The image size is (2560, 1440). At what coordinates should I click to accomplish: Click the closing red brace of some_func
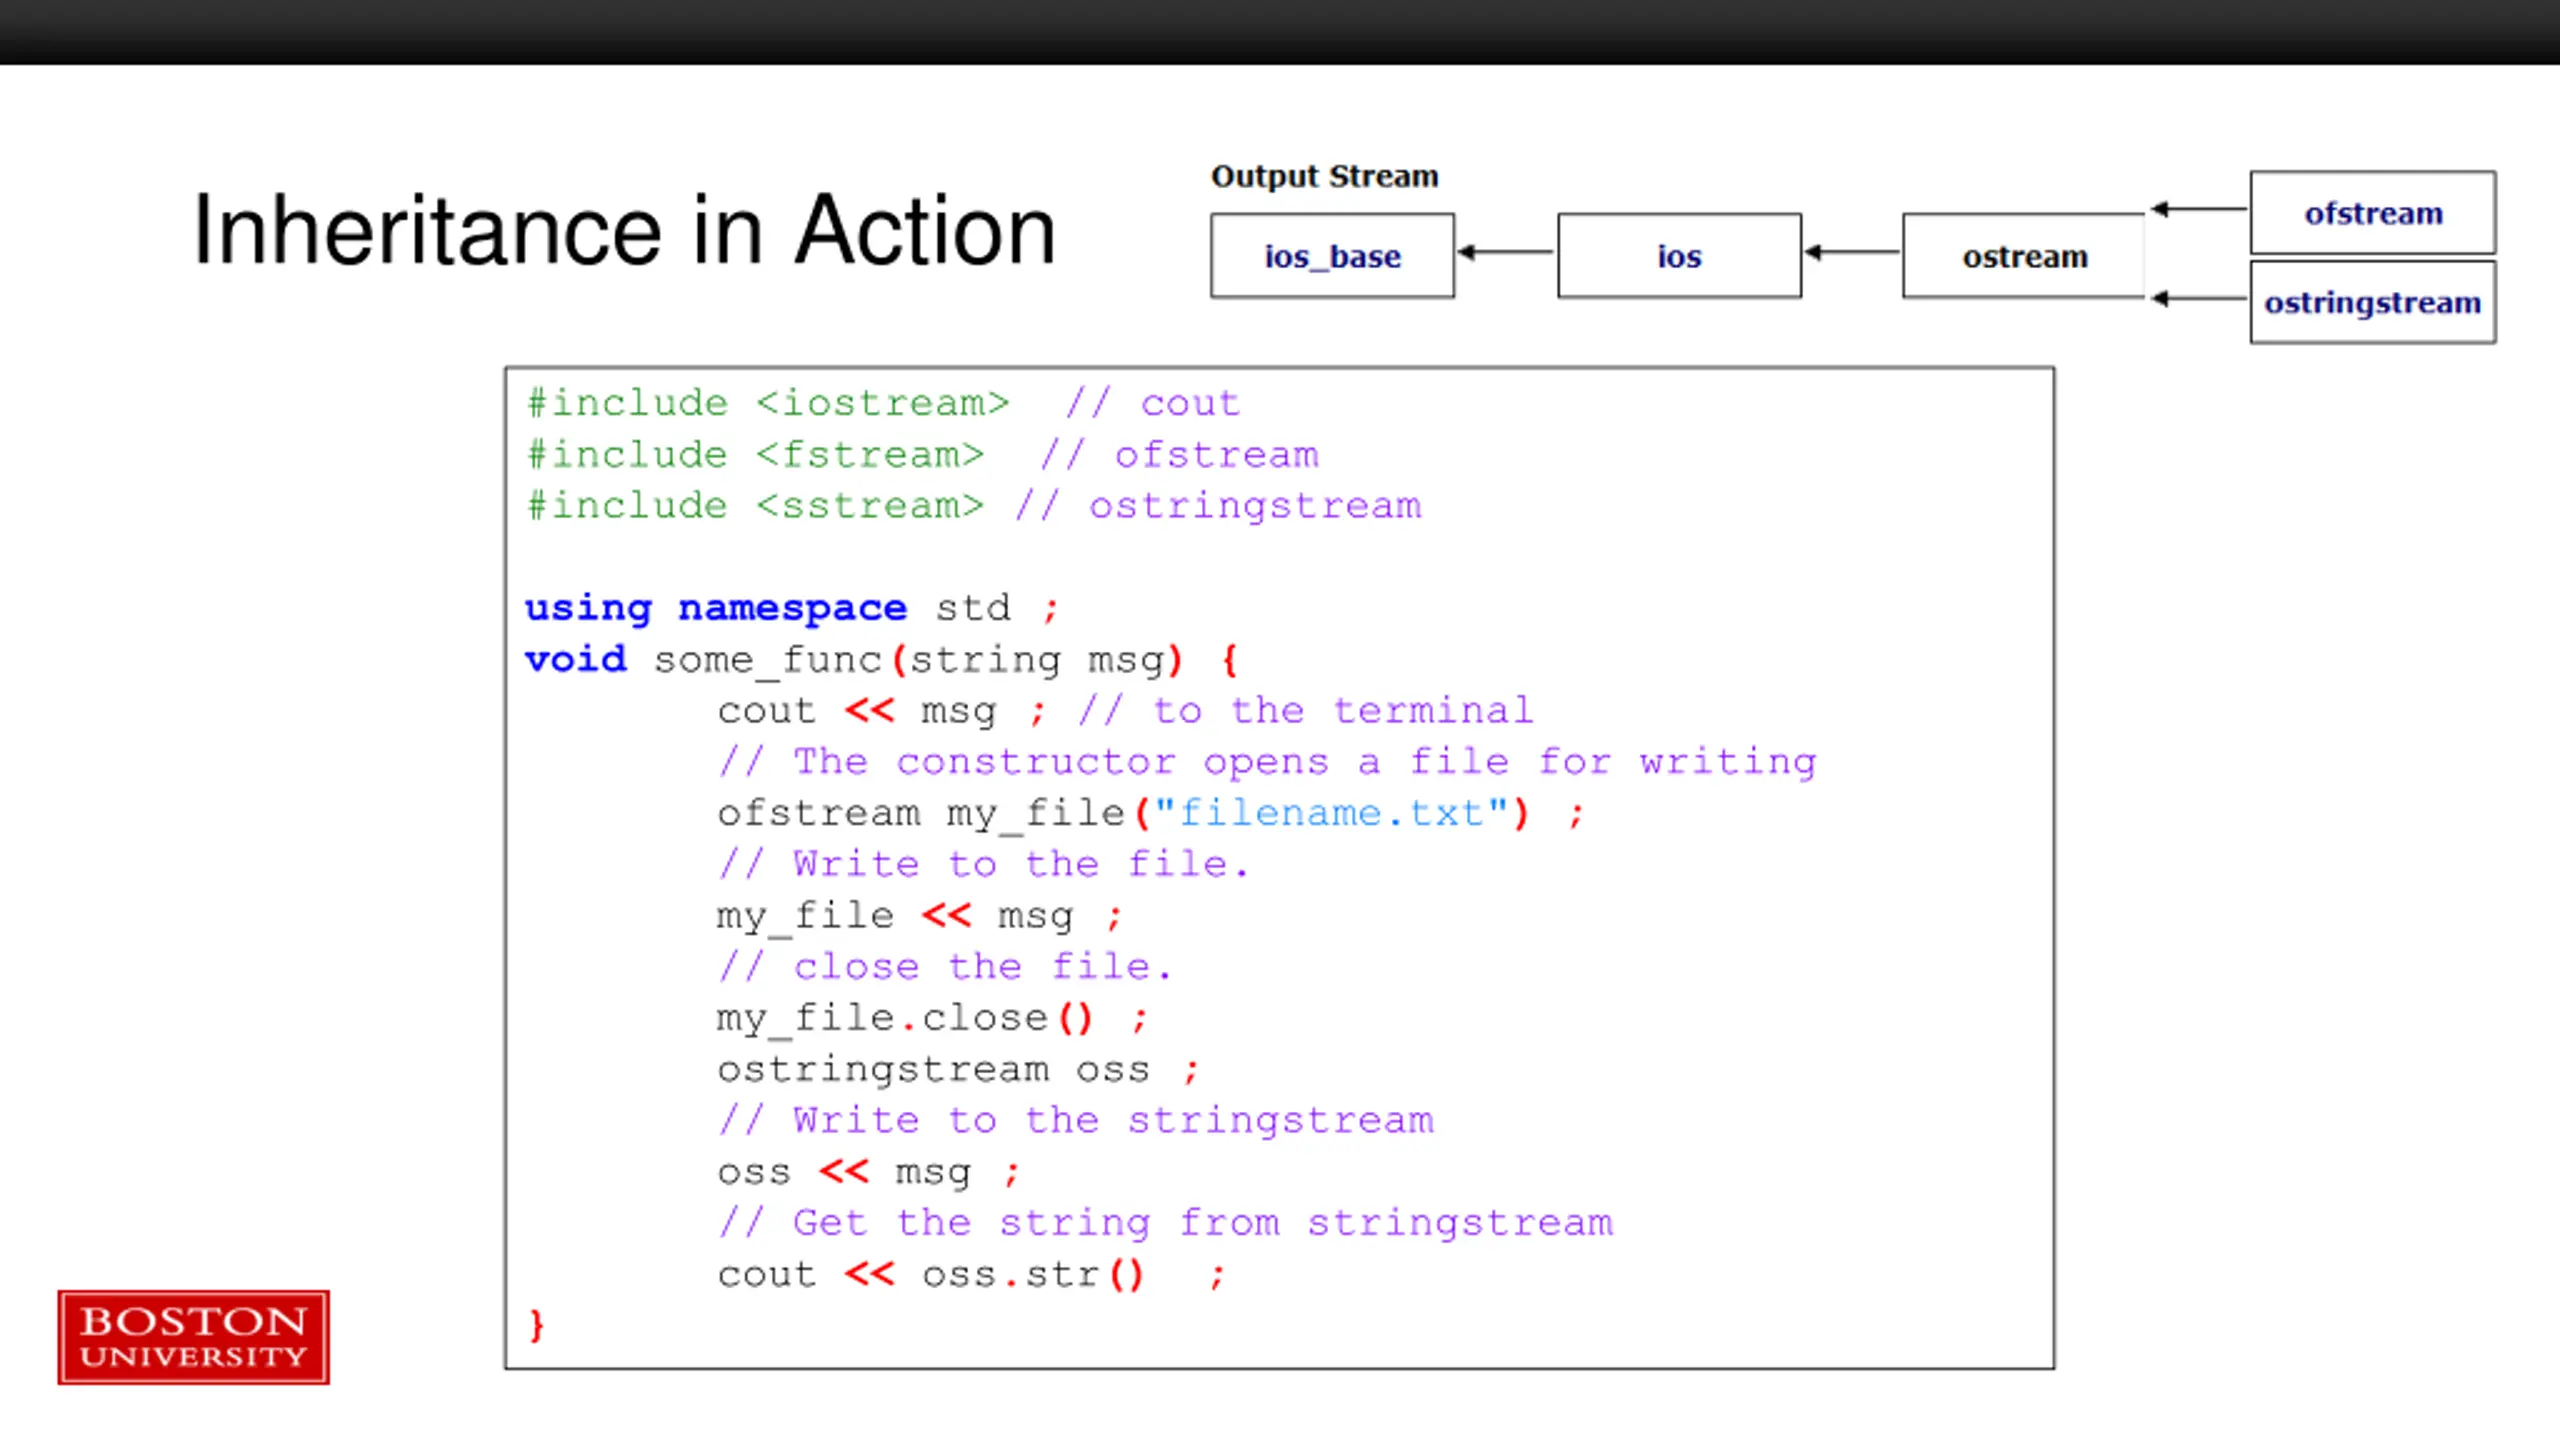[x=537, y=1326]
